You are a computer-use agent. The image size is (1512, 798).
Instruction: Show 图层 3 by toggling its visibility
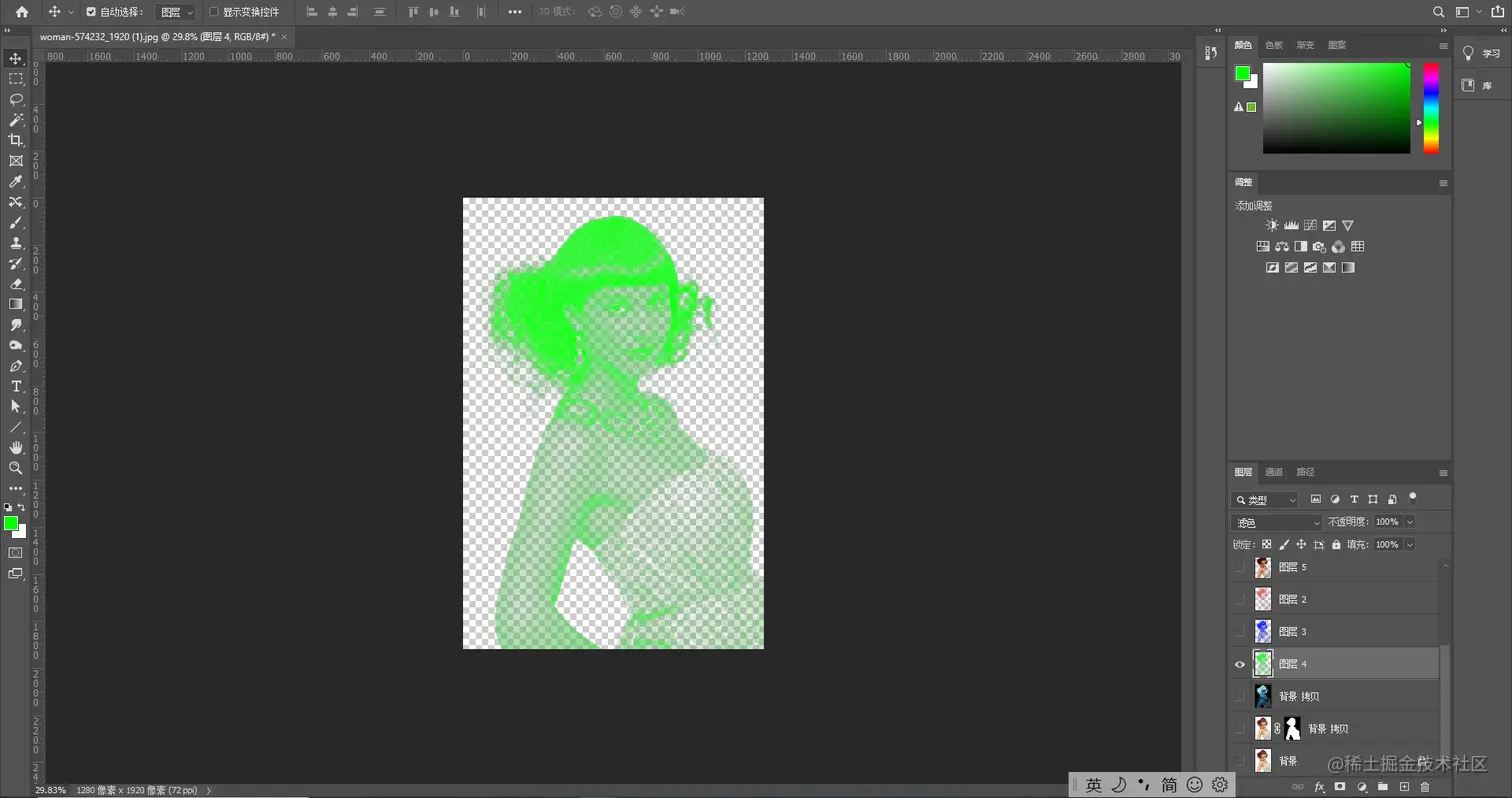[x=1240, y=631]
